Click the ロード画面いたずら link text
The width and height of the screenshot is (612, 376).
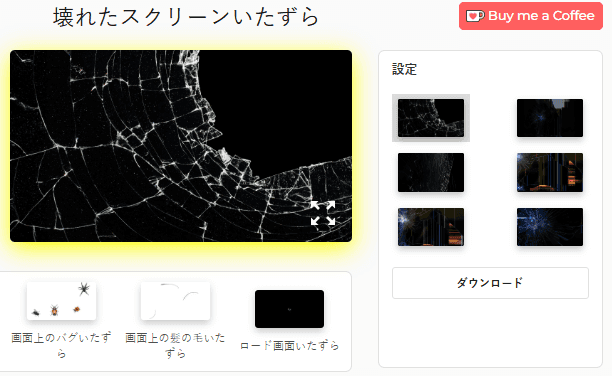tap(289, 346)
